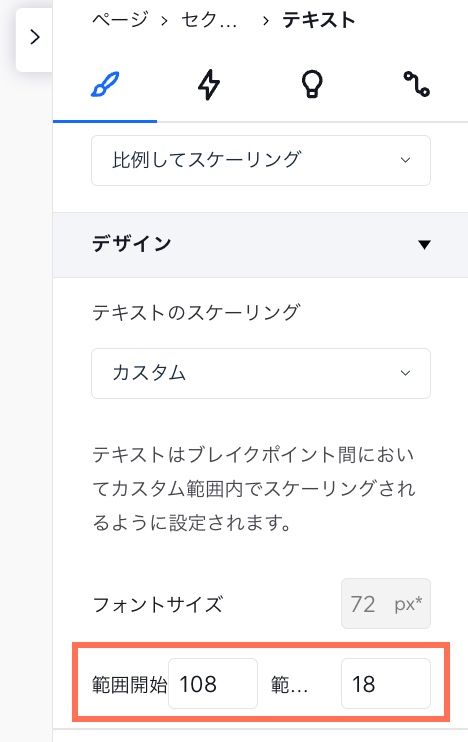Viewport: 468px width, 742px height.
Task: Click the デザイン section header
Action: click(260, 245)
